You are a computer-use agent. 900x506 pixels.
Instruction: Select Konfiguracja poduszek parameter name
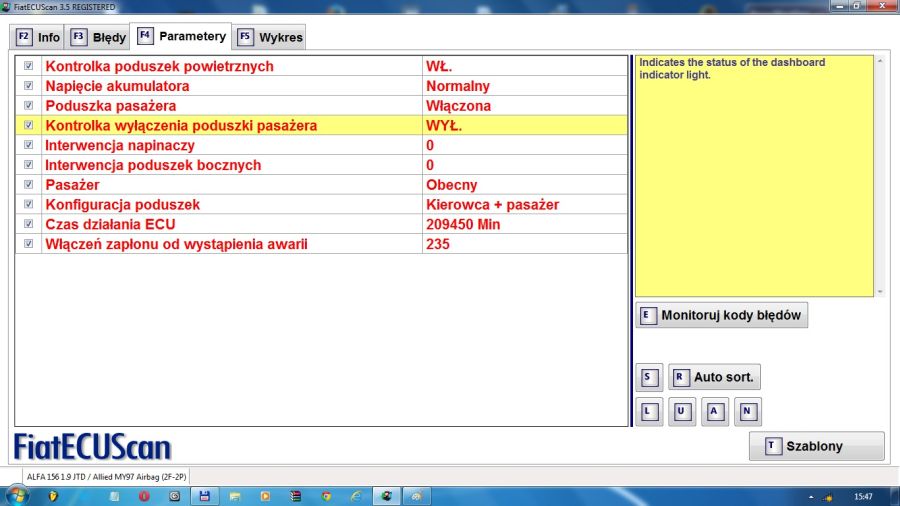(123, 205)
